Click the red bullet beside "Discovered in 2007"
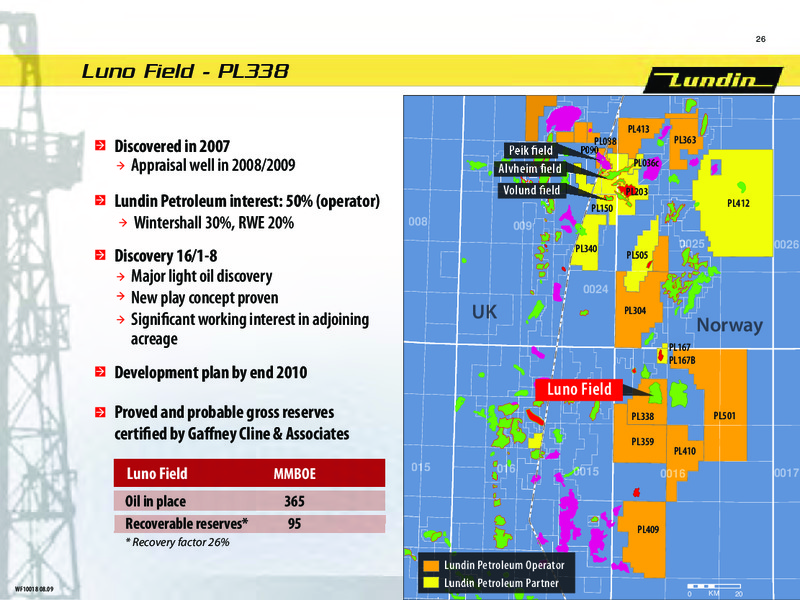Screen dimensions: 800x600 (100, 146)
